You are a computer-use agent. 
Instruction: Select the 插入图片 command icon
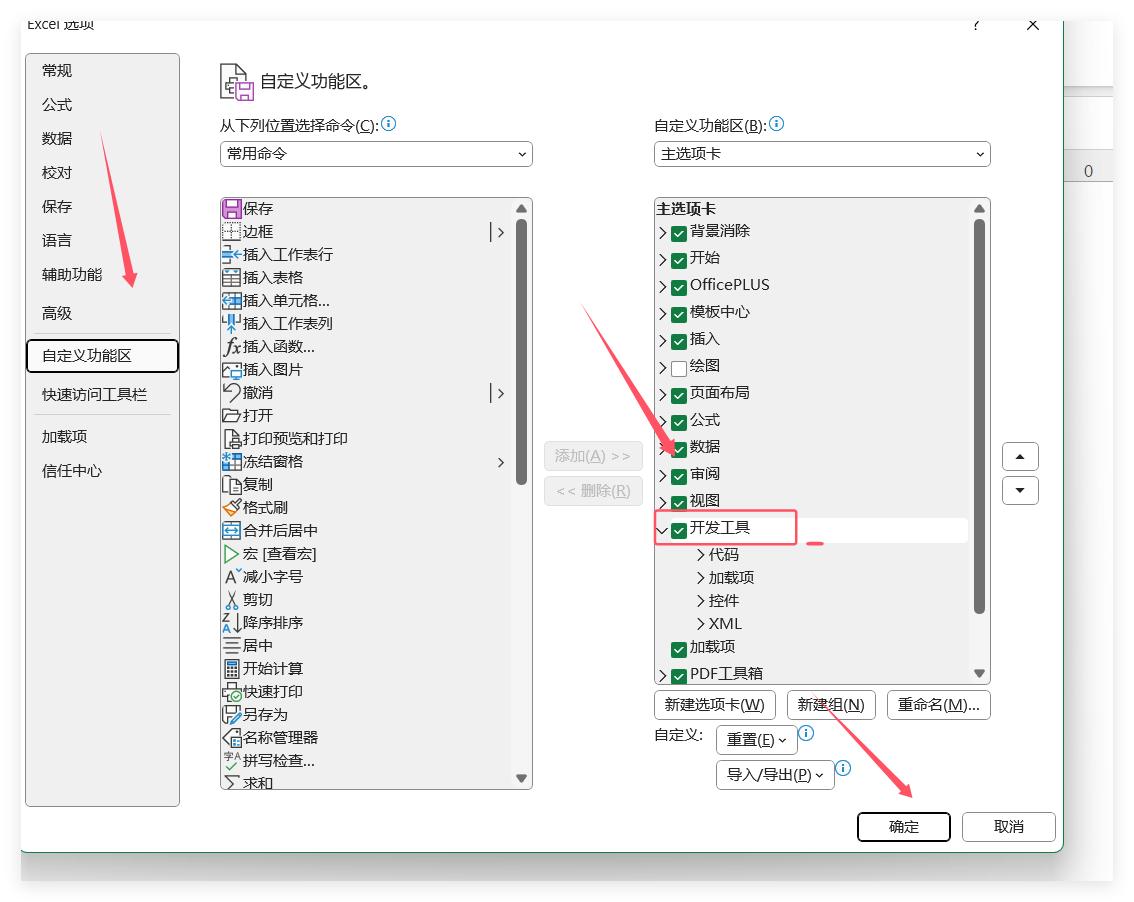point(231,370)
